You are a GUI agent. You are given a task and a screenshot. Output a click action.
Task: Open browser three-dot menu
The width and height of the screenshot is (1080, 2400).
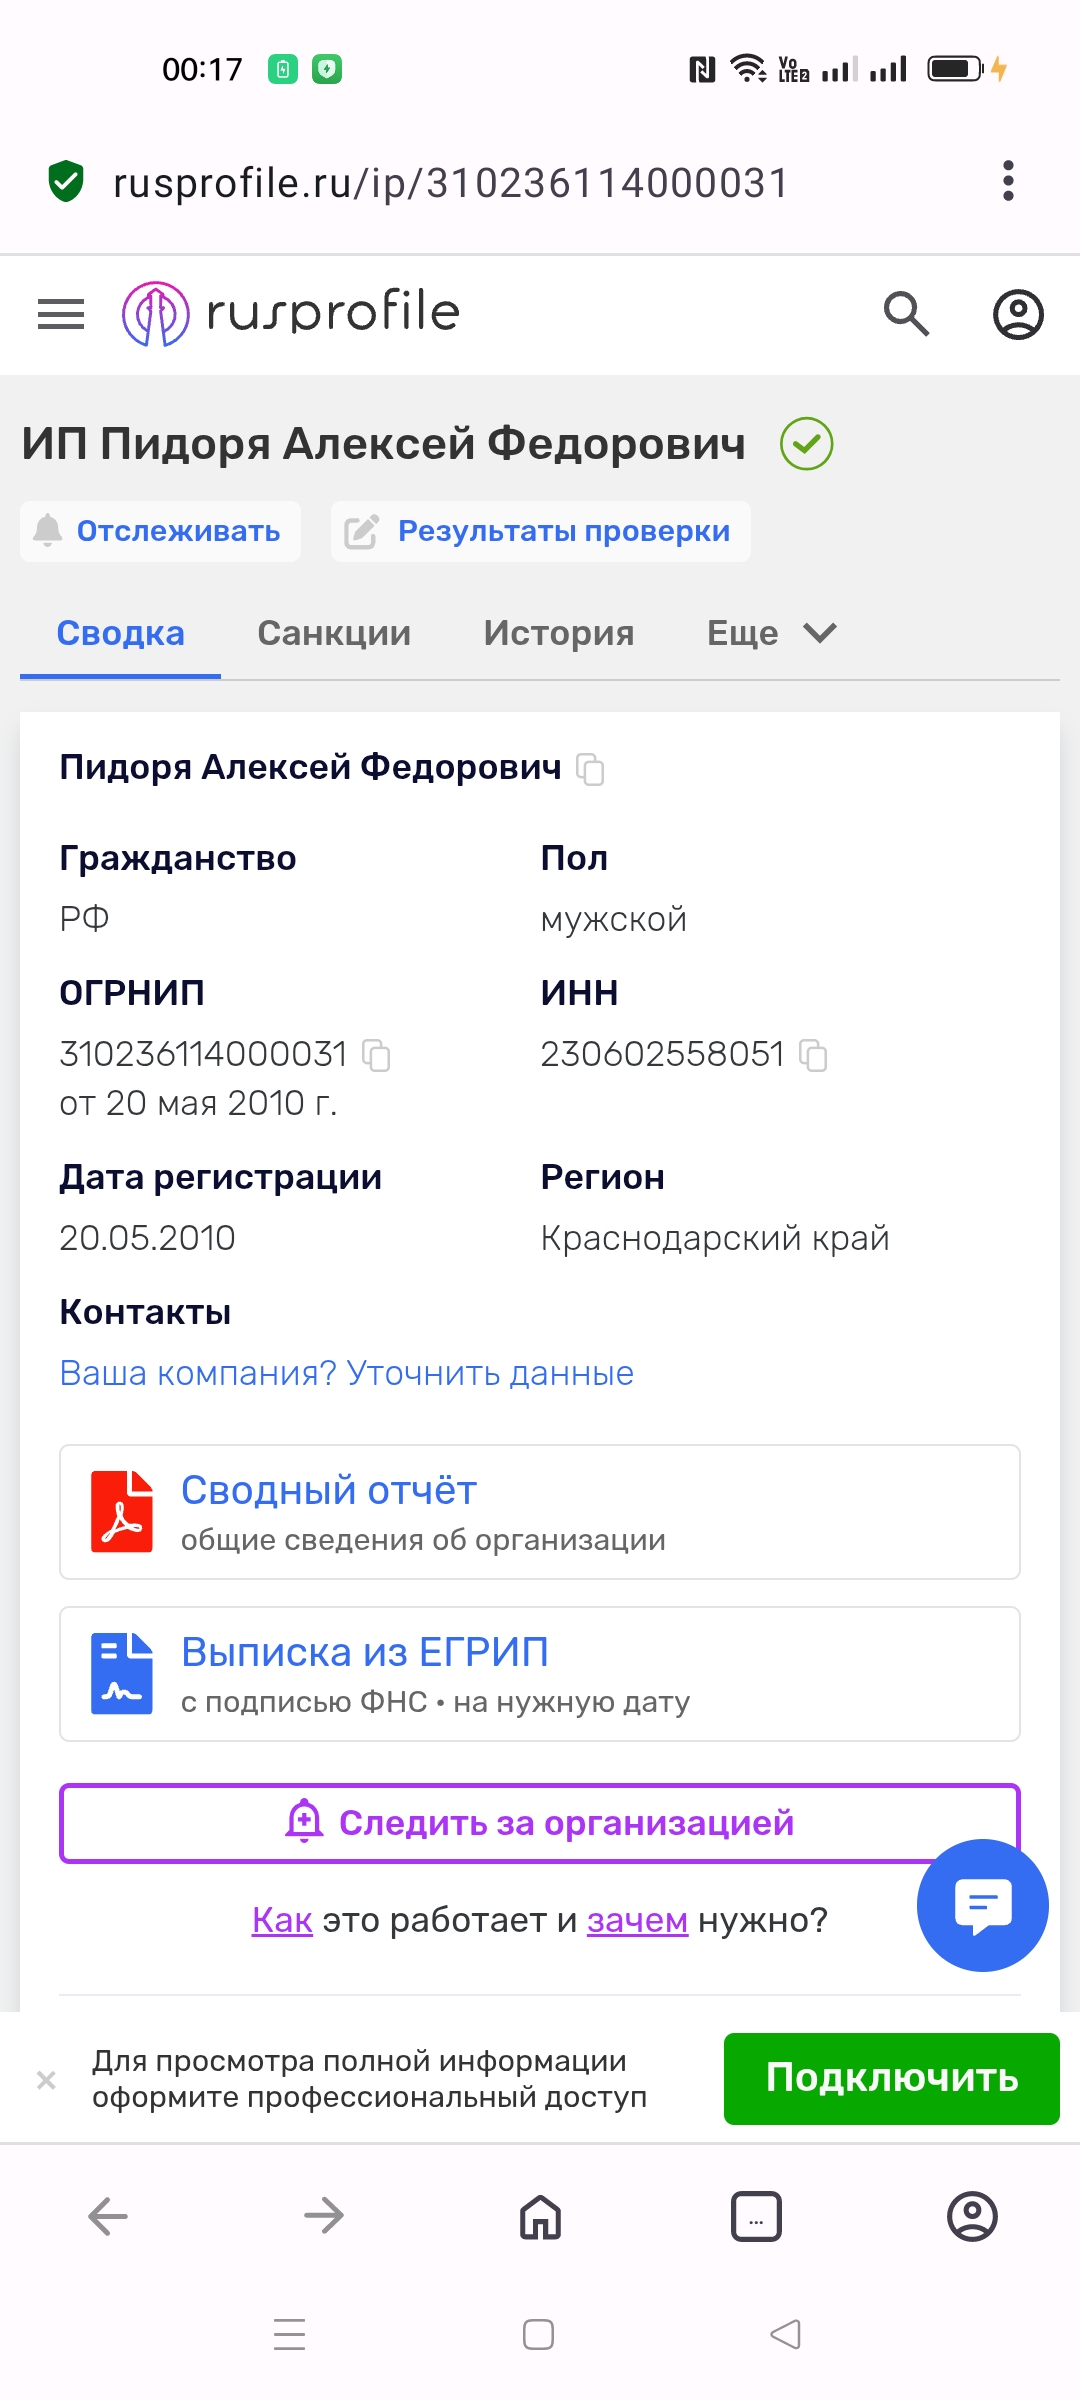(x=1008, y=181)
